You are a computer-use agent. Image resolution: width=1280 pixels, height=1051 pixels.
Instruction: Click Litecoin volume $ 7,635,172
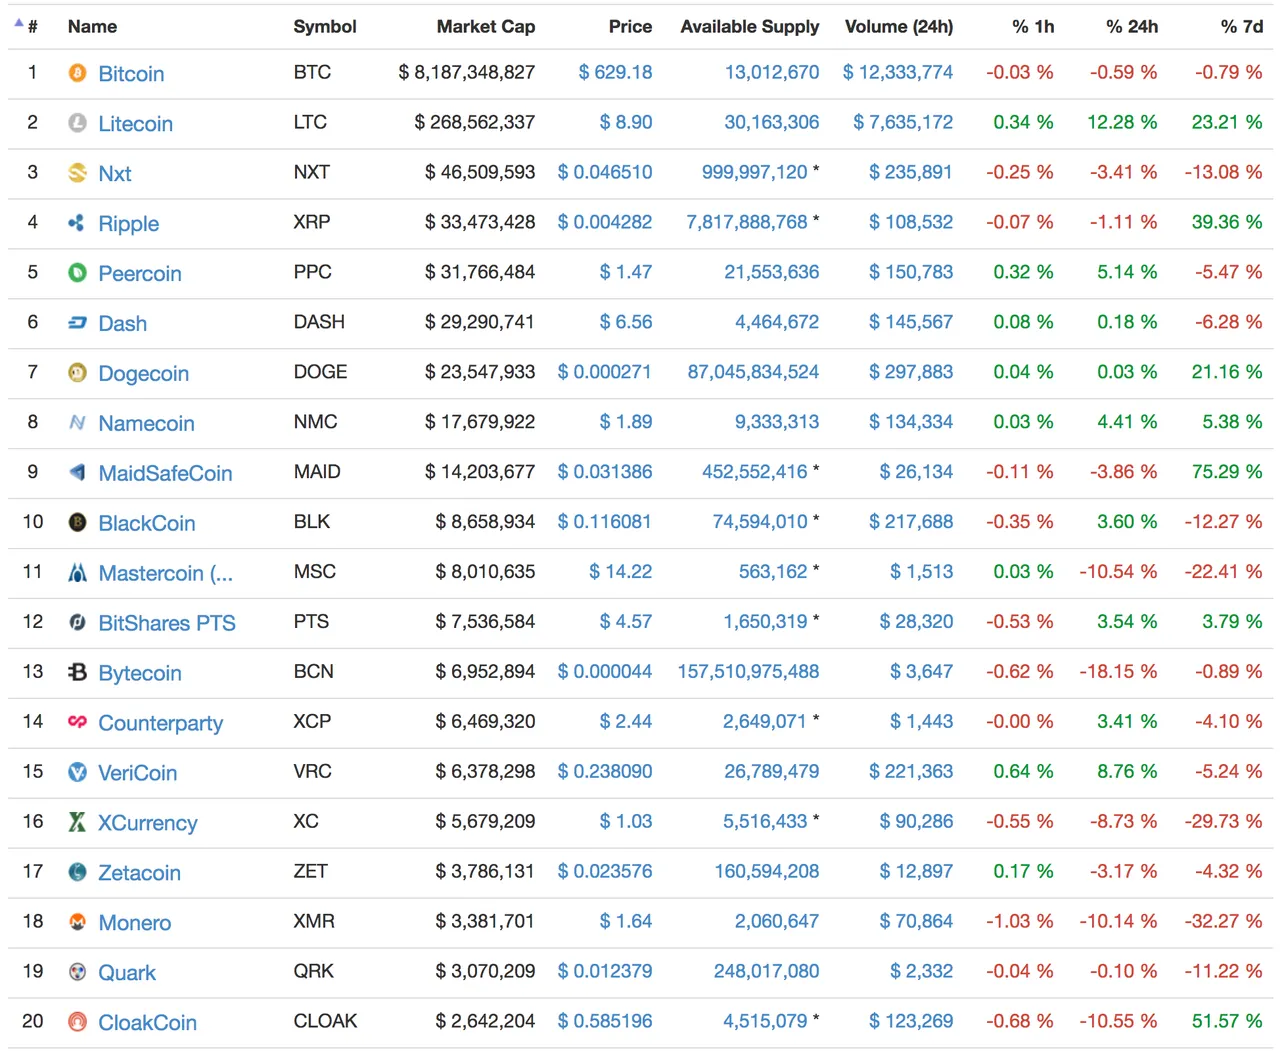point(903,122)
